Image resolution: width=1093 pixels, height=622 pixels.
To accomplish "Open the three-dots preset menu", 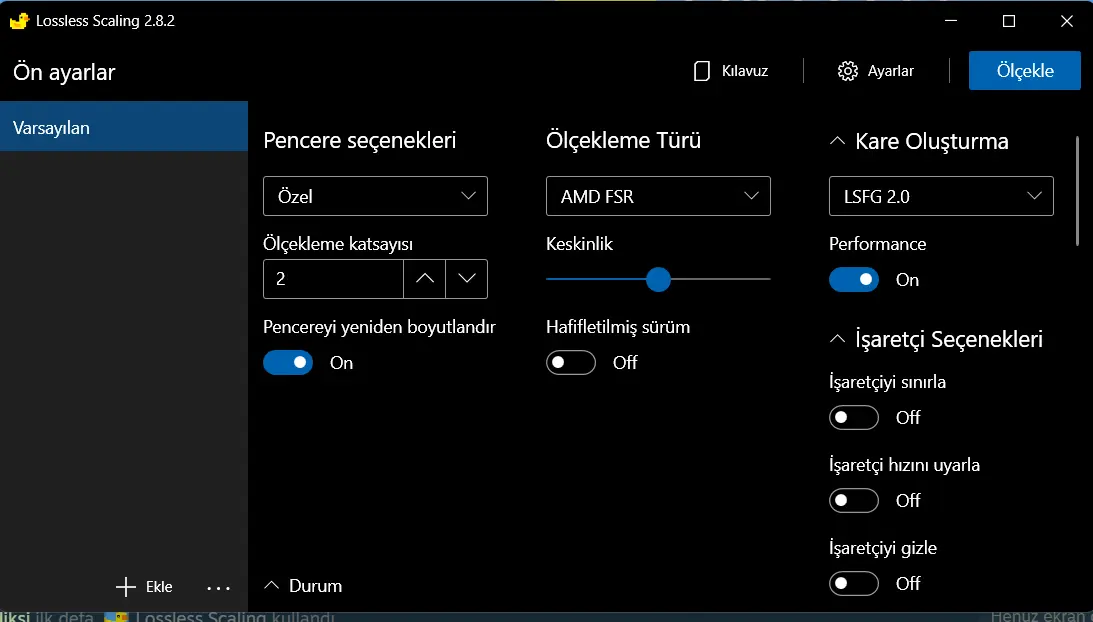I will [218, 588].
